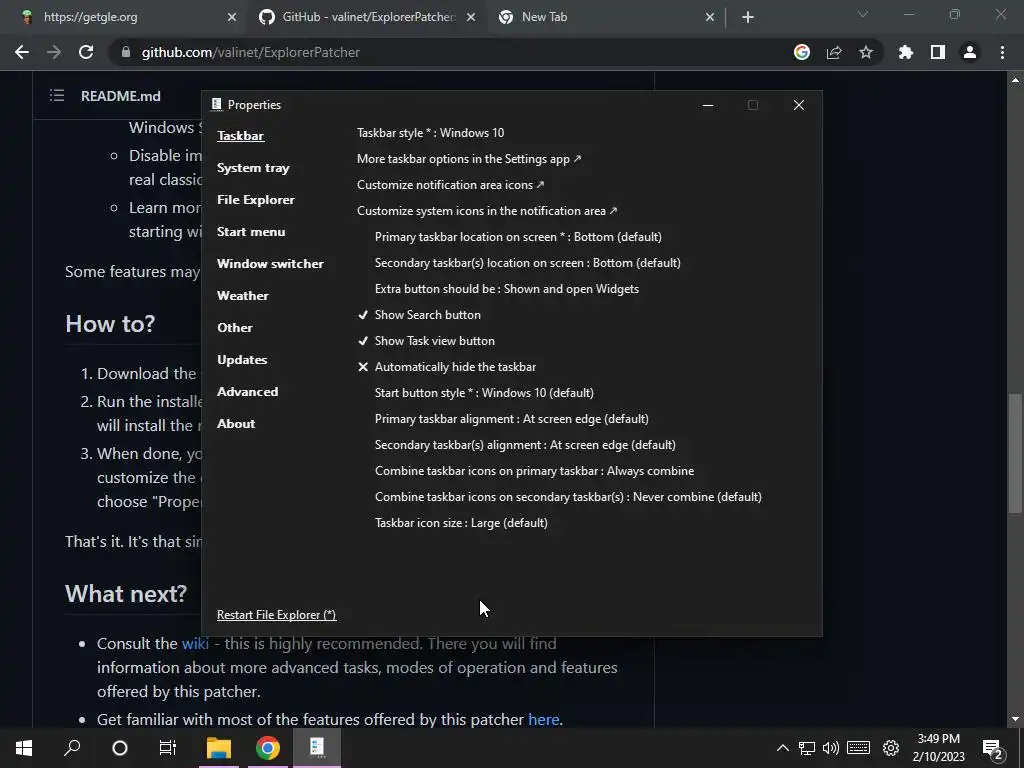Viewport: 1024px width, 768px height.
Task: Open Chrome three-dot menu
Action: [1002, 52]
